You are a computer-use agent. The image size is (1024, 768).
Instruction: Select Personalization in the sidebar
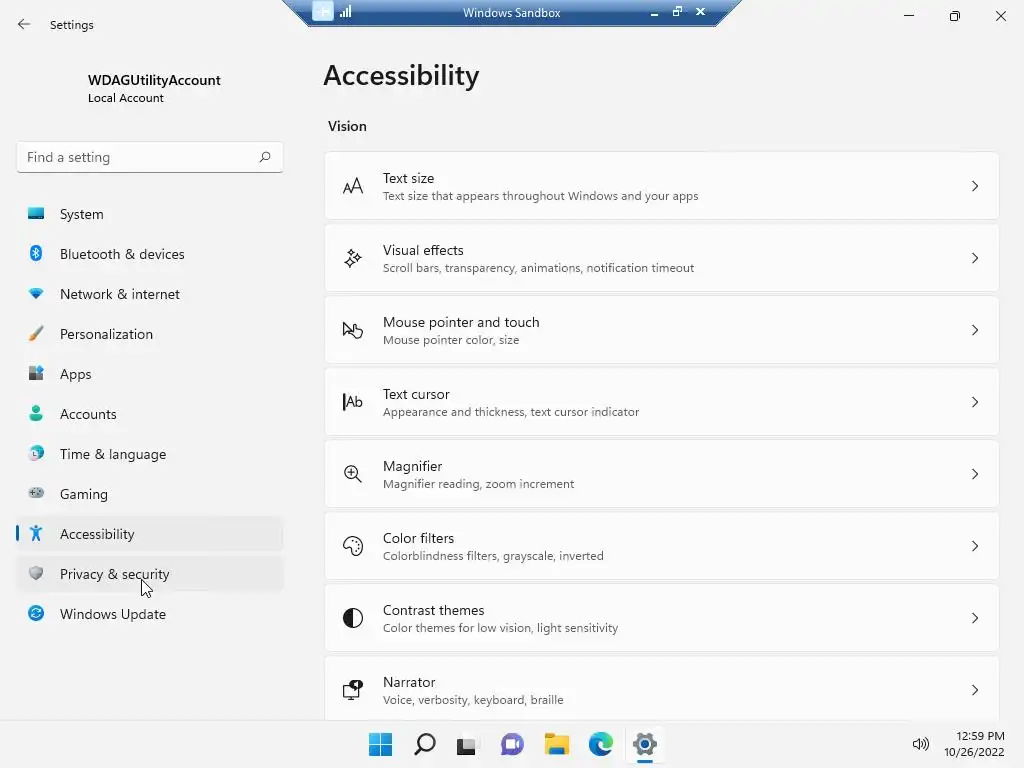point(106,334)
